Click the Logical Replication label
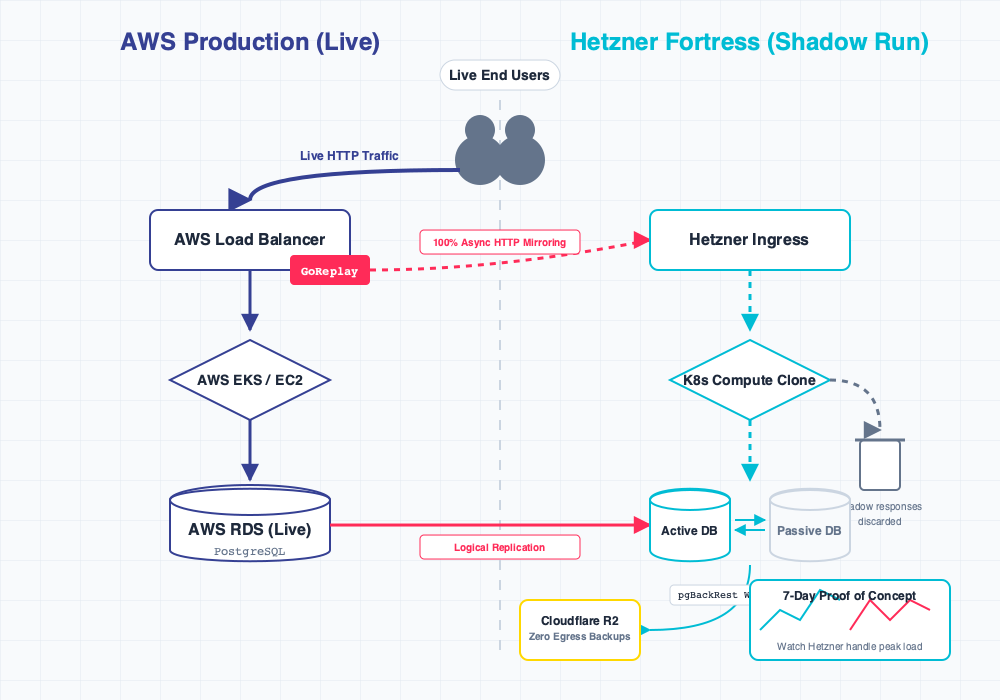This screenshot has width=1000, height=700. [x=499, y=547]
